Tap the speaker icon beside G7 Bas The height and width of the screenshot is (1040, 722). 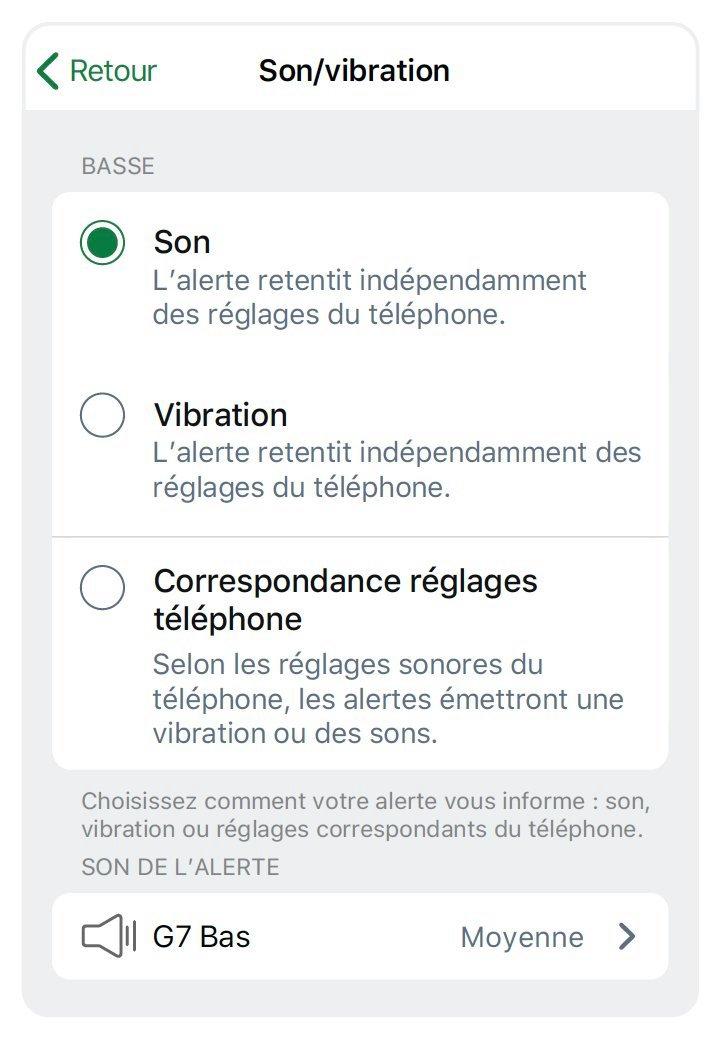click(x=109, y=936)
